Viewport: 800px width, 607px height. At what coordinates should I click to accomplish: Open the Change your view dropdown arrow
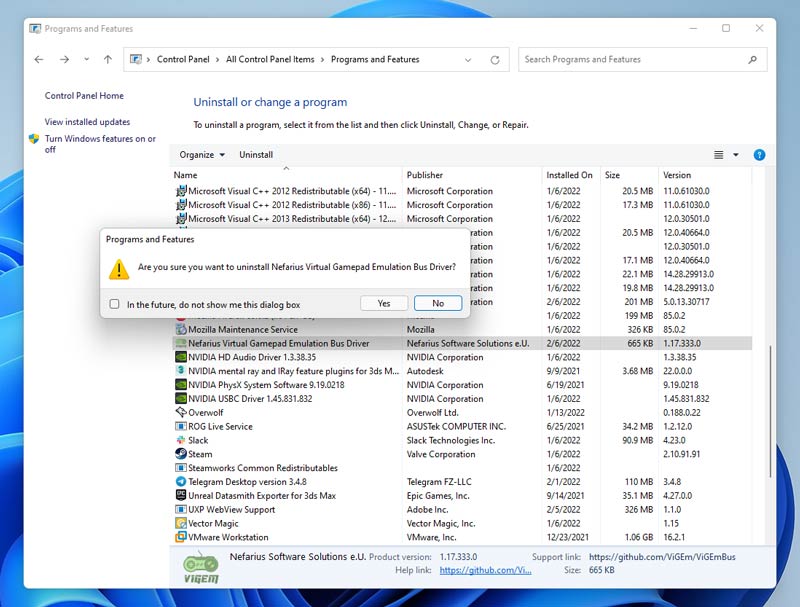tap(733, 155)
